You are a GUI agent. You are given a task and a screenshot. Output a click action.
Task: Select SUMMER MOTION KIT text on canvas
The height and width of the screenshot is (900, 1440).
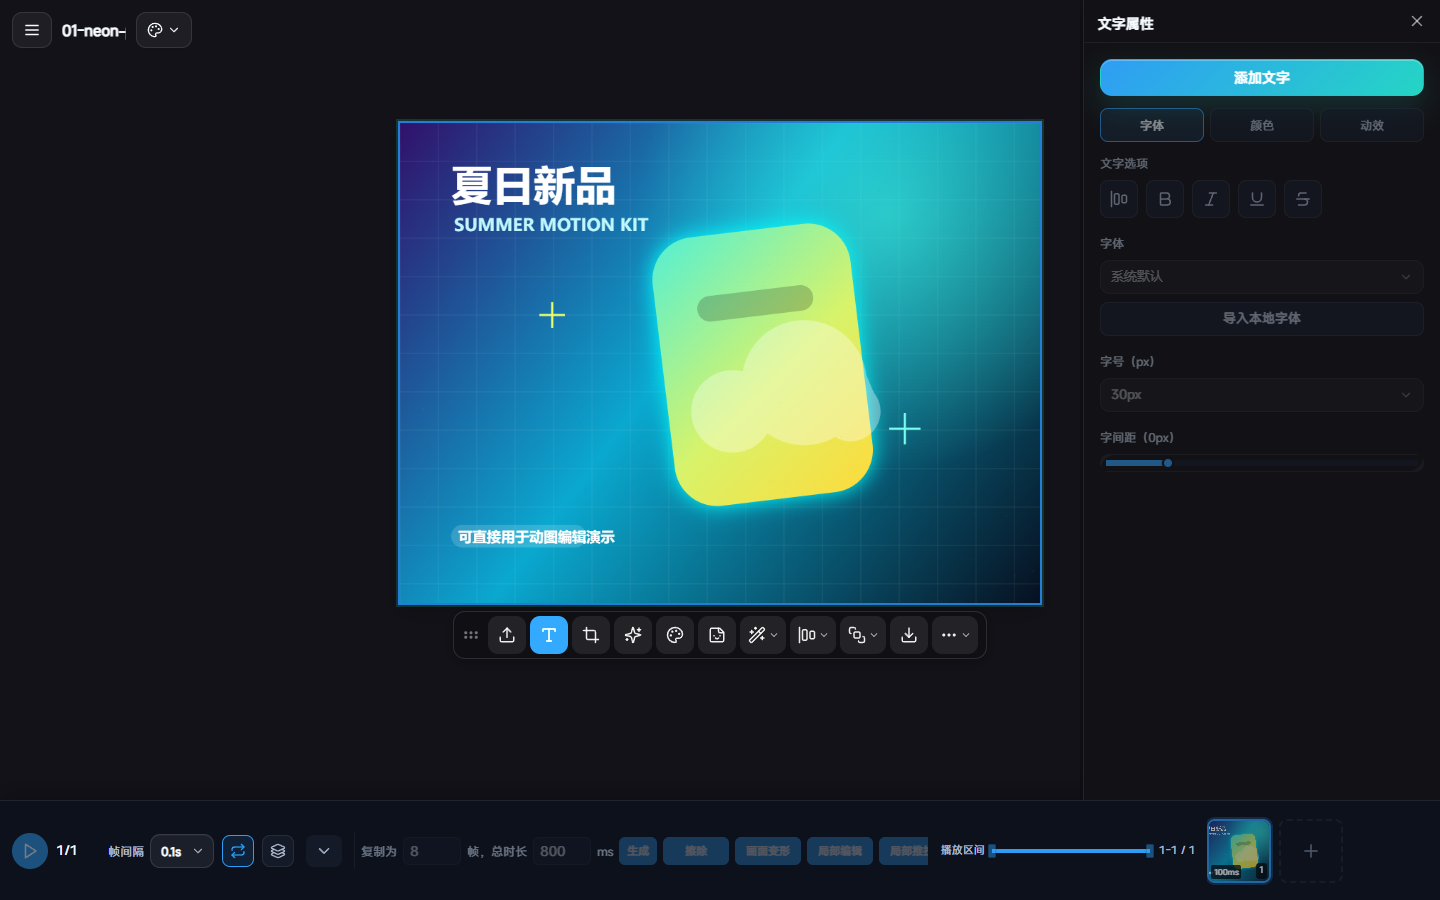point(551,225)
